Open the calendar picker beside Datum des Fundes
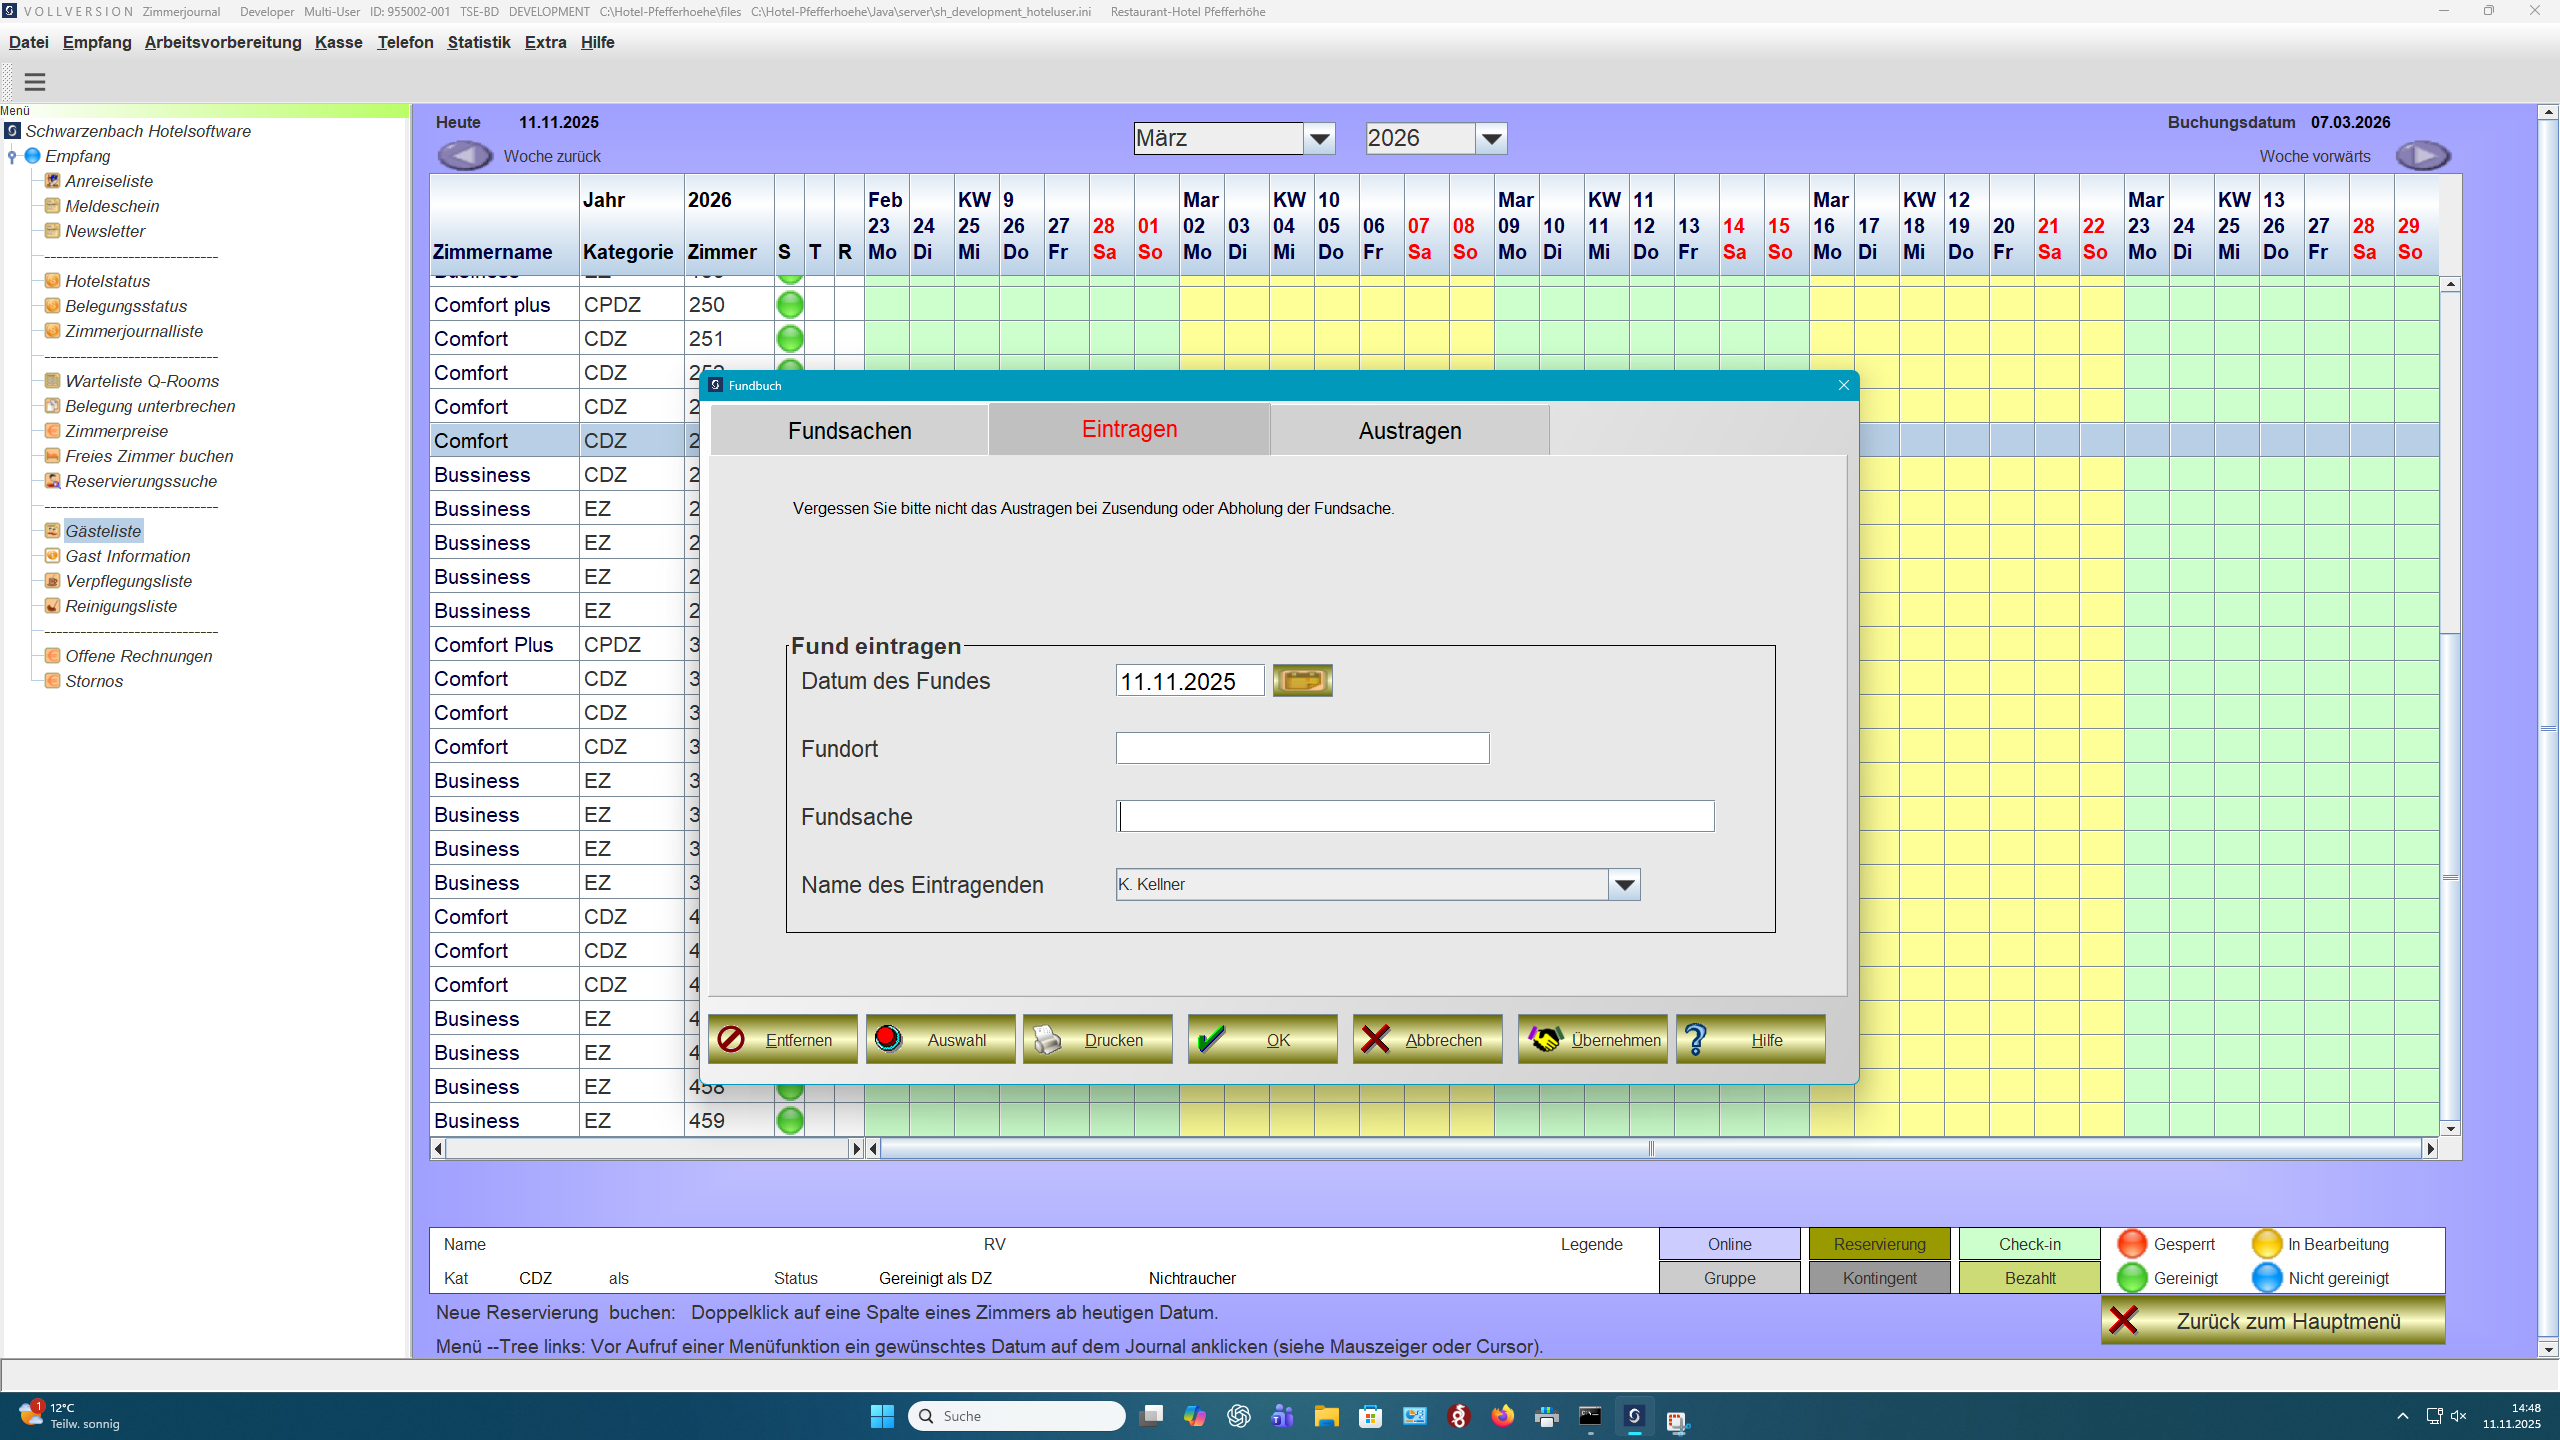 click(x=1302, y=680)
